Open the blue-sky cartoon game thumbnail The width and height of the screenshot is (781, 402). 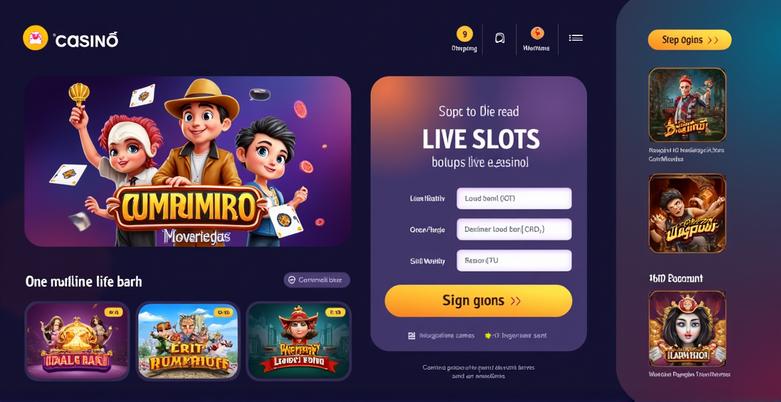pos(188,341)
